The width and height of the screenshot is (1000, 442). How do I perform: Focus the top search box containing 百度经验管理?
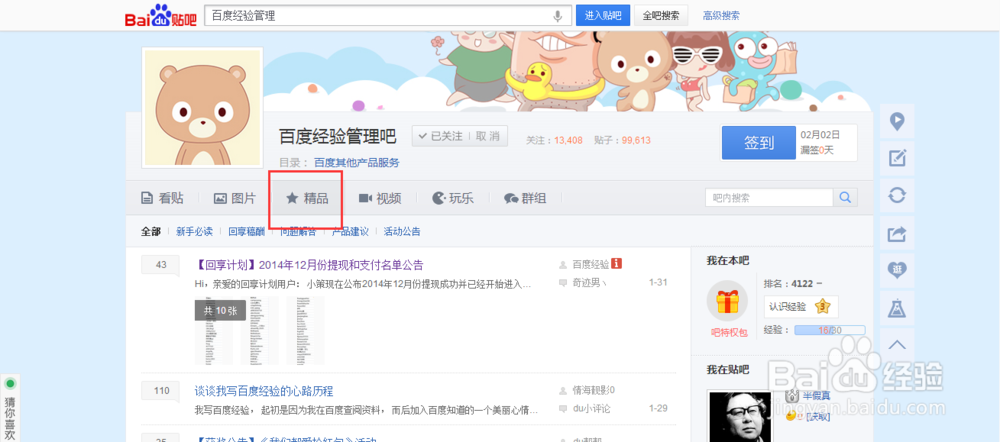point(386,15)
